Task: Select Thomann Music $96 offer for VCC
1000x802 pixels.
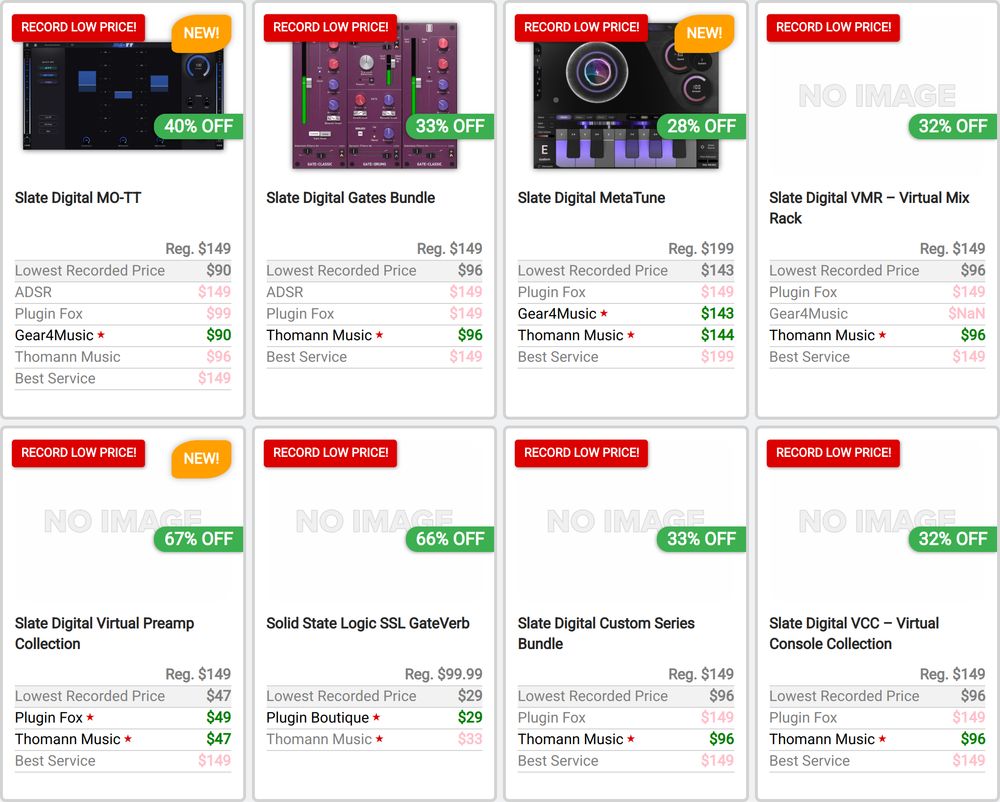Action: point(877,740)
